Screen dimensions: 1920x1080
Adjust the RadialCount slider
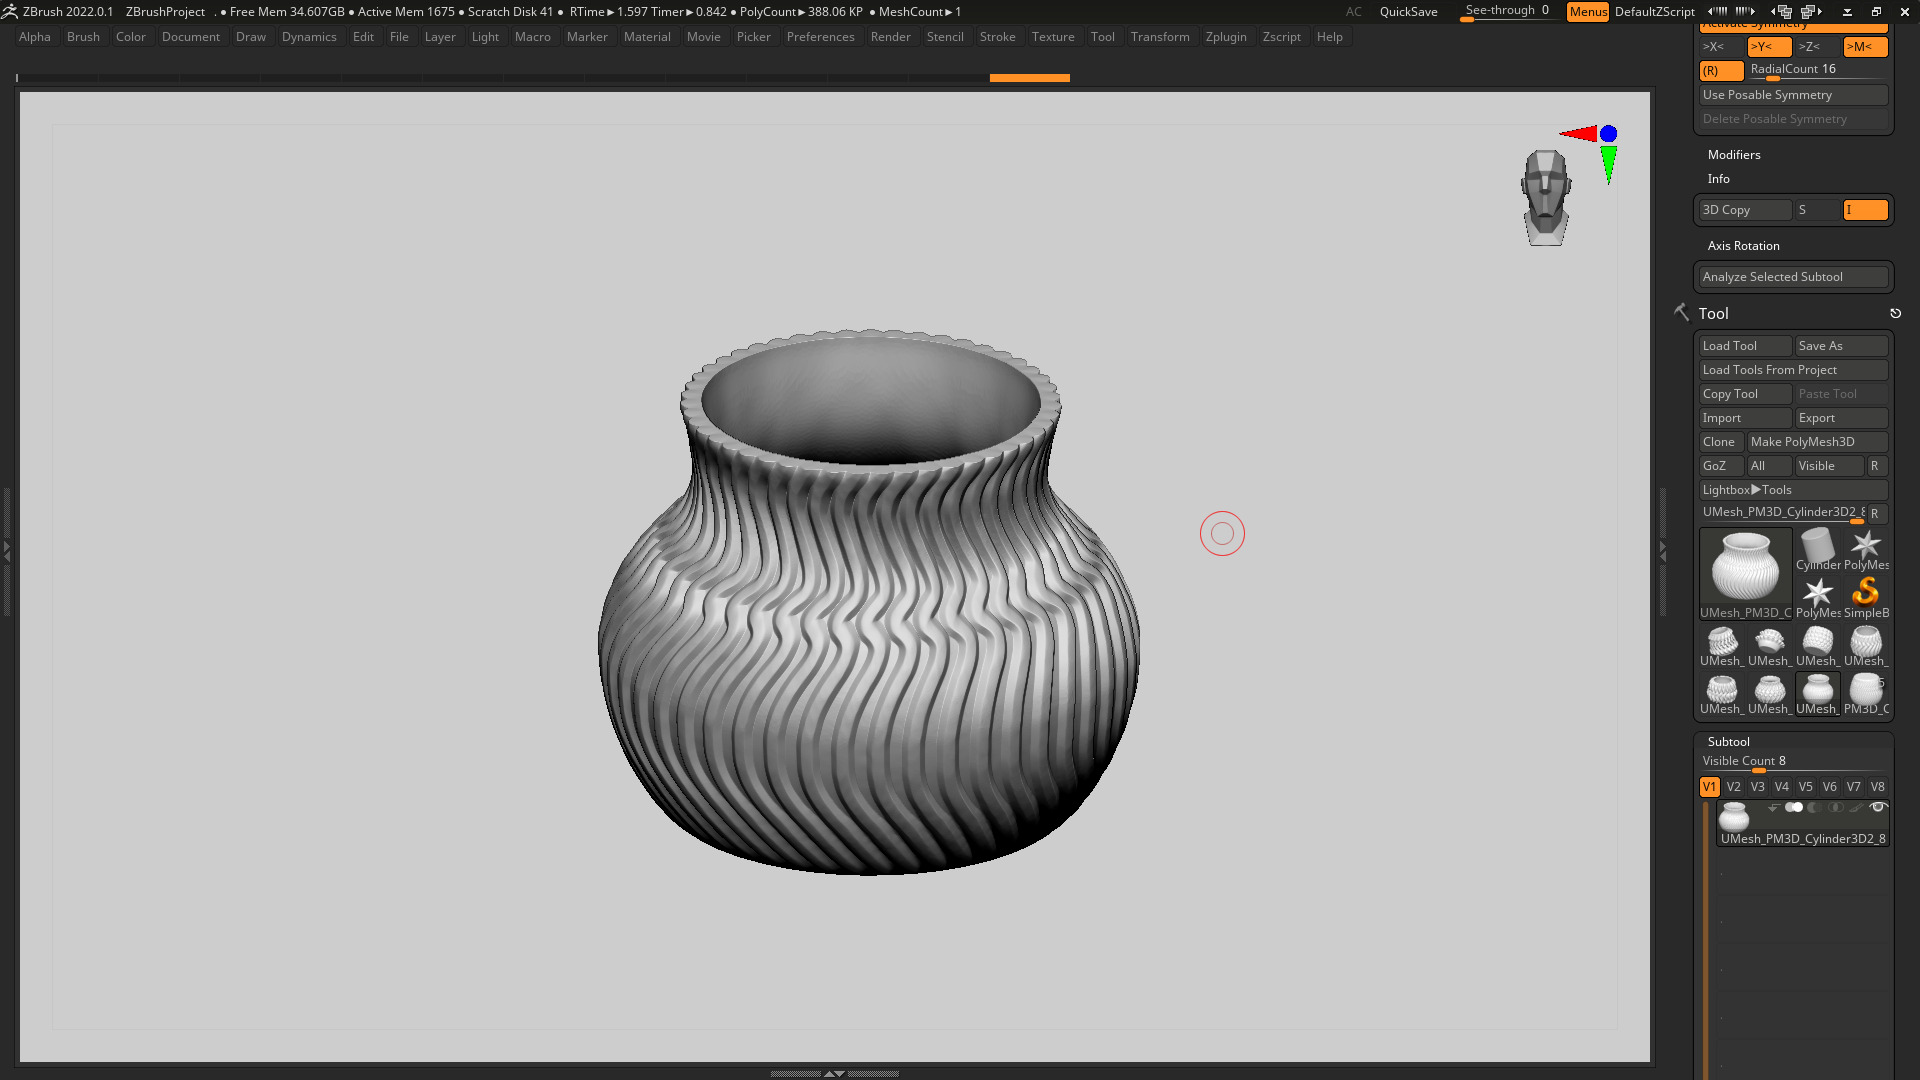(1818, 71)
